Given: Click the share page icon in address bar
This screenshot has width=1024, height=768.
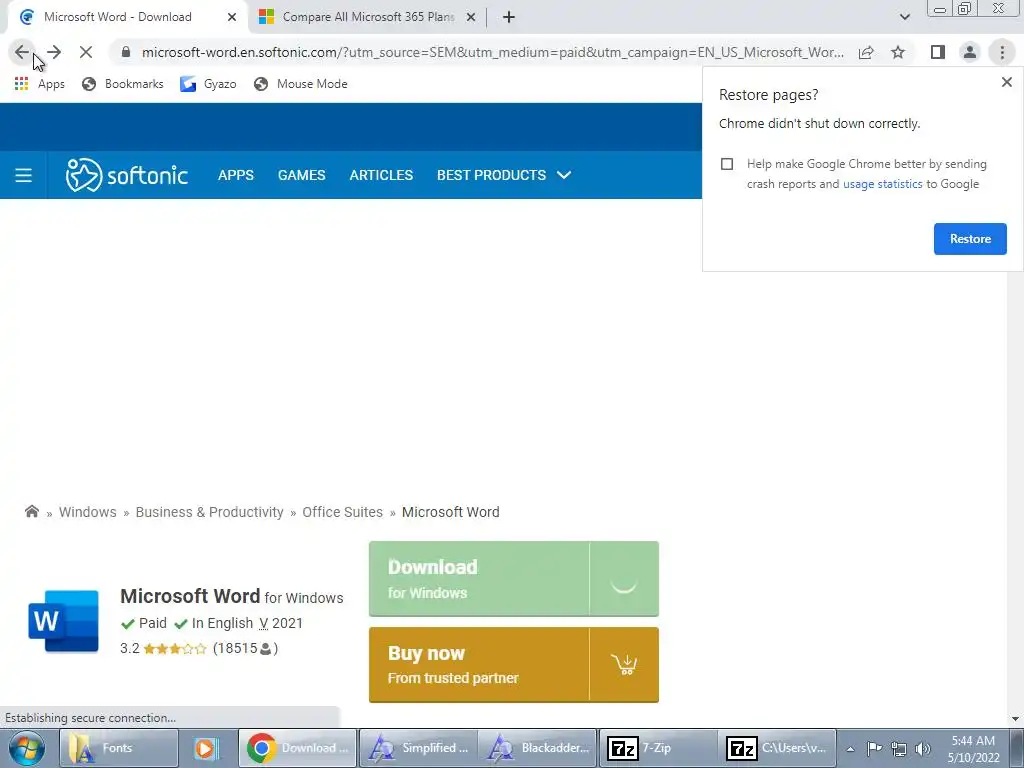Looking at the screenshot, I should coord(866,52).
